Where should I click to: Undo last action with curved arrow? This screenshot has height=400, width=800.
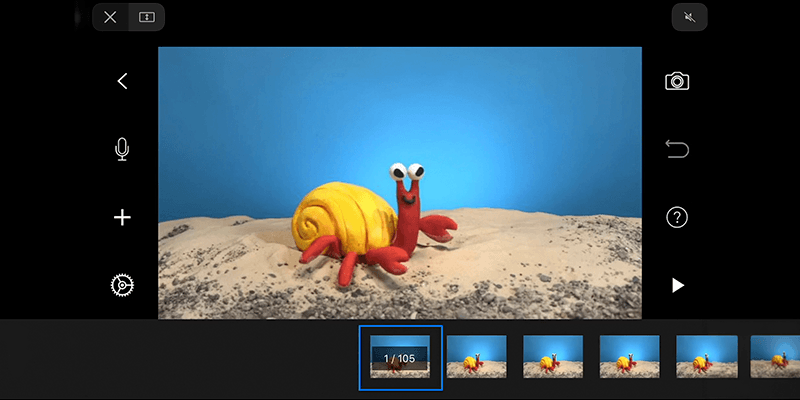pyautogui.click(x=677, y=149)
